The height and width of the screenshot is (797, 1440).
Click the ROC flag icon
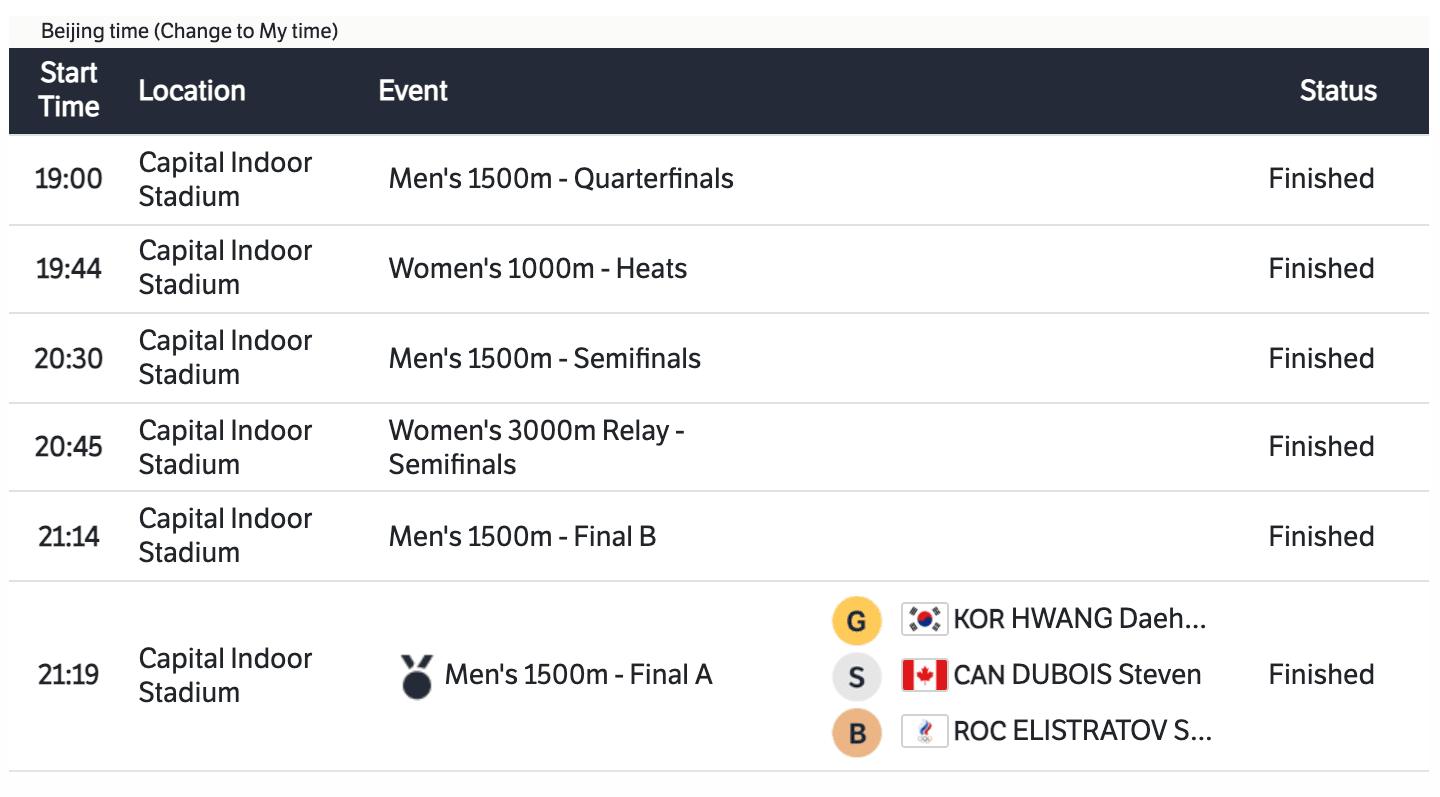tap(924, 731)
